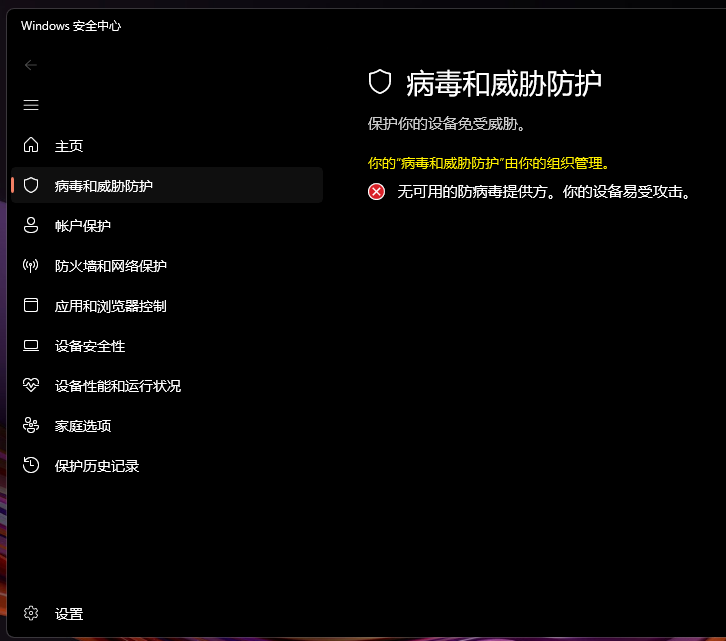726x641 pixels.
Task: Select the laptop icon for 设备安全性
Action: 31,346
